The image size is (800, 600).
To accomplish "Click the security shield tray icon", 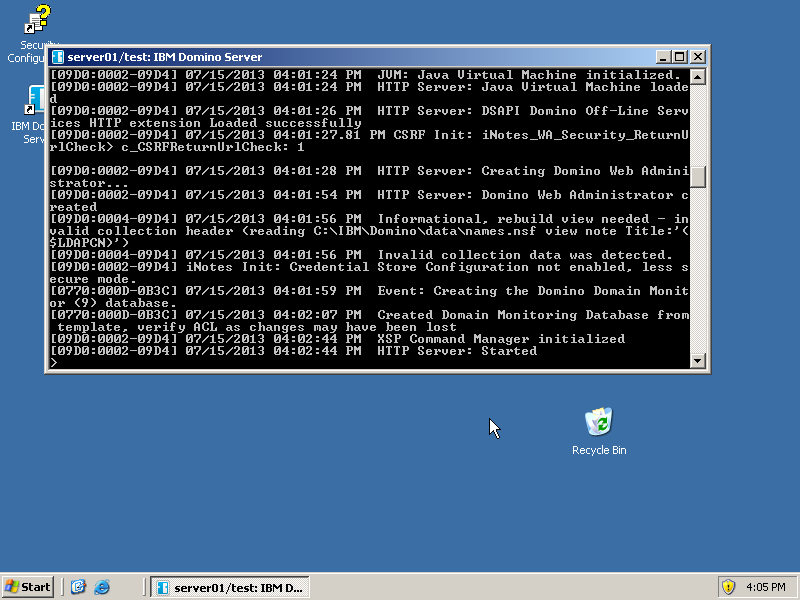I will (x=728, y=587).
